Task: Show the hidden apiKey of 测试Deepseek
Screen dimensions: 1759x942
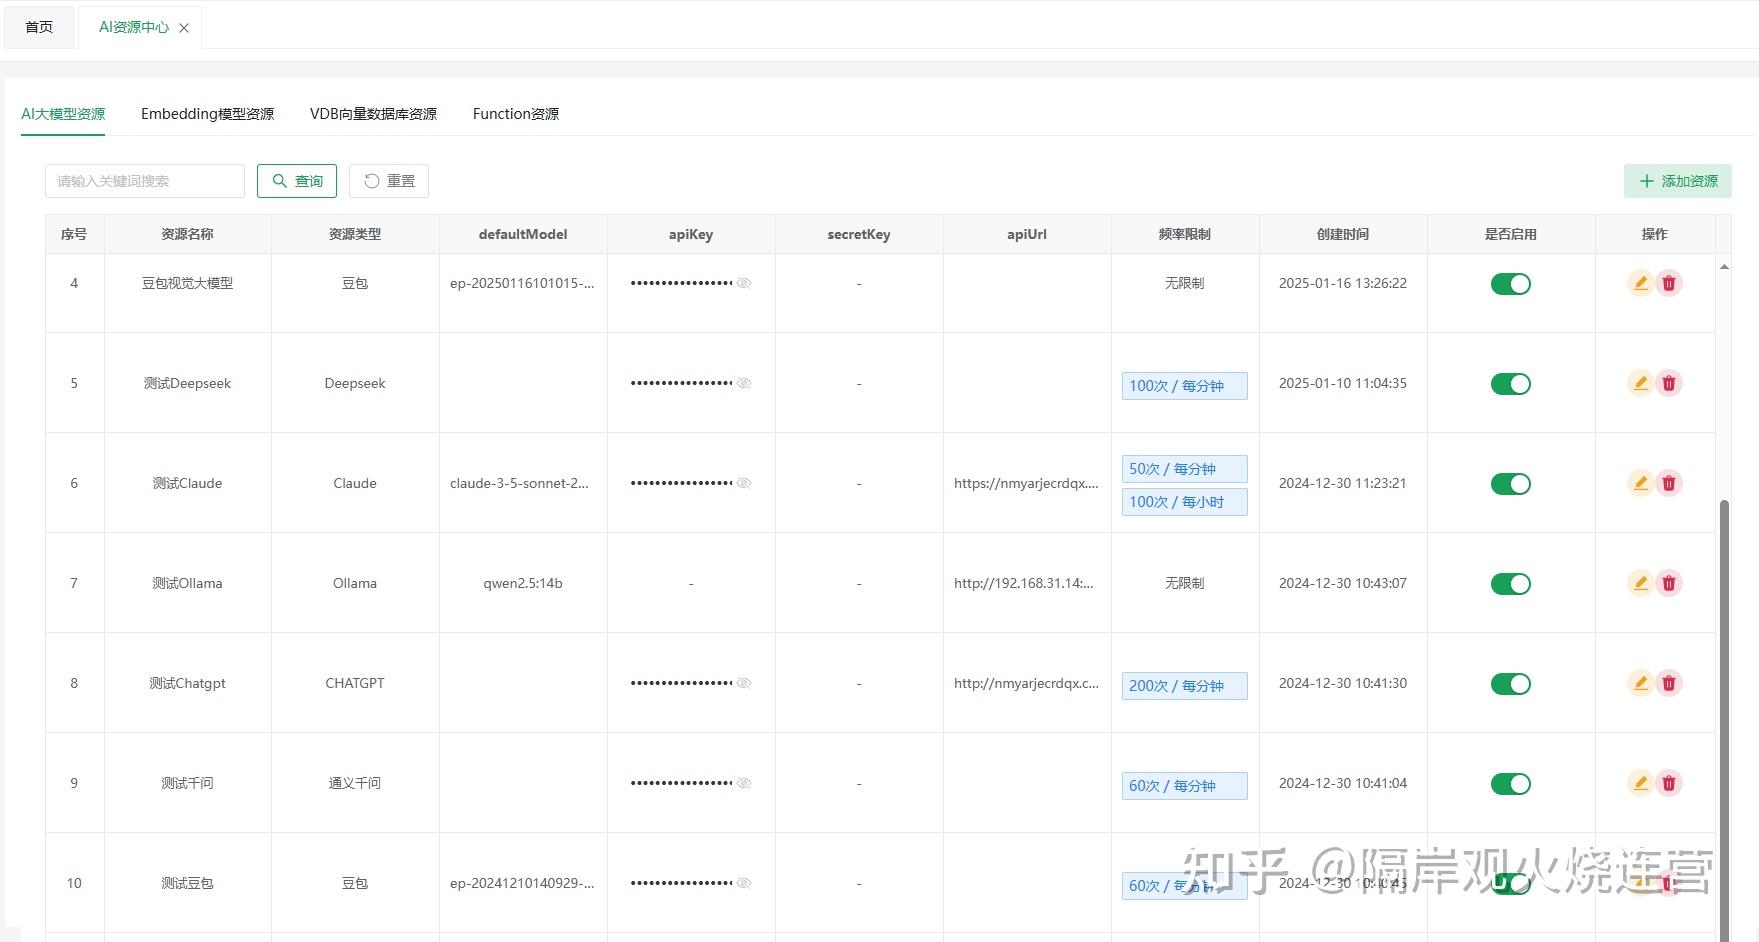Action: (744, 383)
